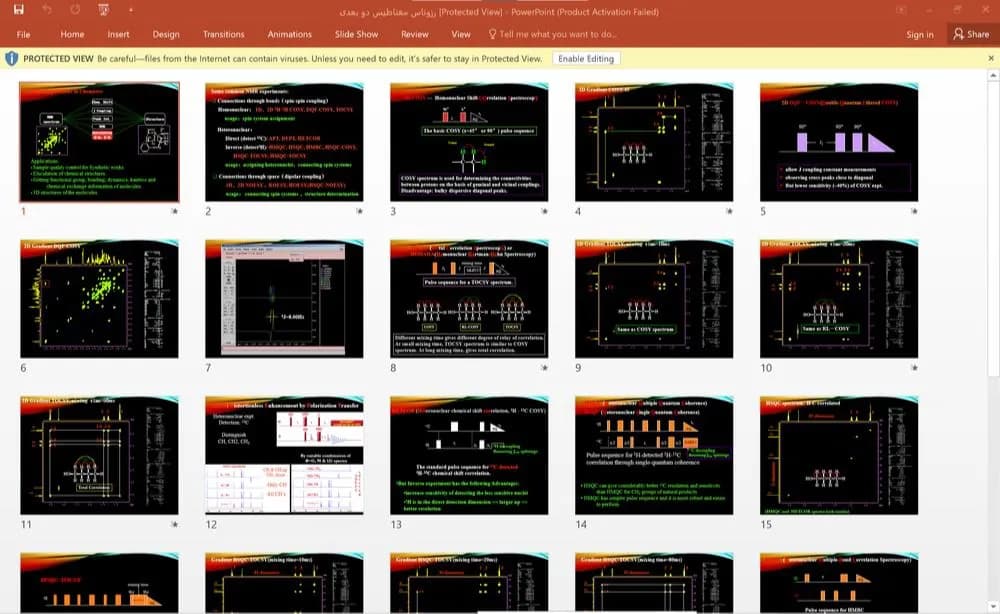This screenshot has width=1000, height=614.
Task: Select slide 13 thumbnail
Action: click(x=469, y=455)
